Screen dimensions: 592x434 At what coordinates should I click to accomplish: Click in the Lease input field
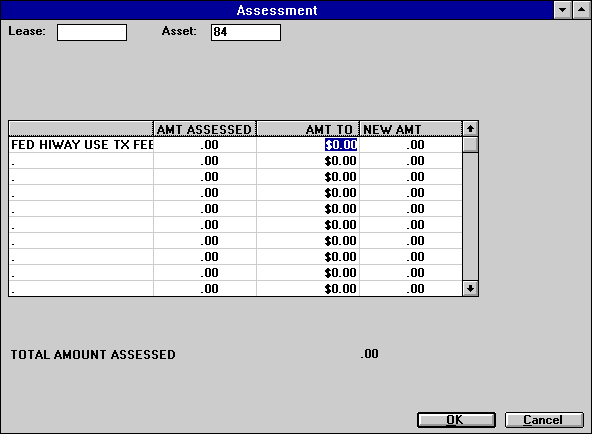(x=92, y=32)
